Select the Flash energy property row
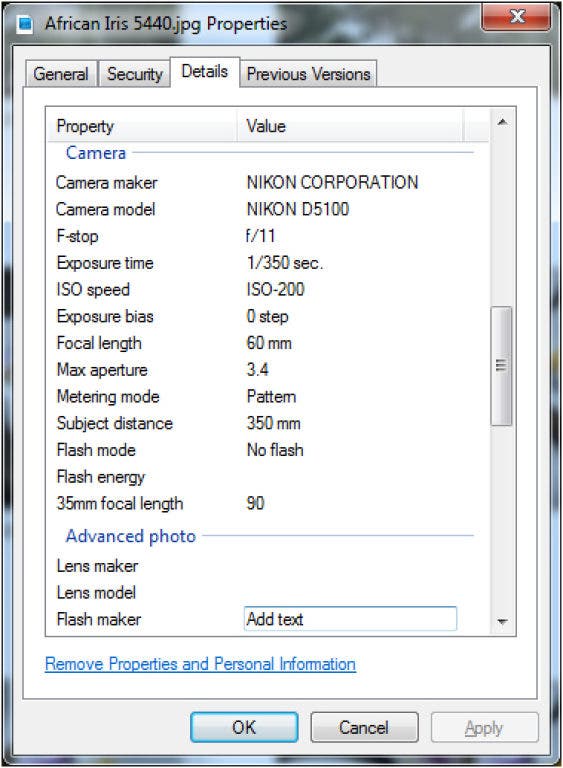The width and height of the screenshot is (563, 768). point(267,477)
